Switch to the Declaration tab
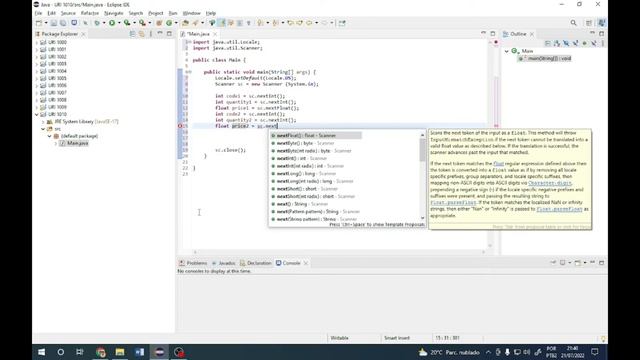The width and height of the screenshot is (640, 360). point(256,263)
